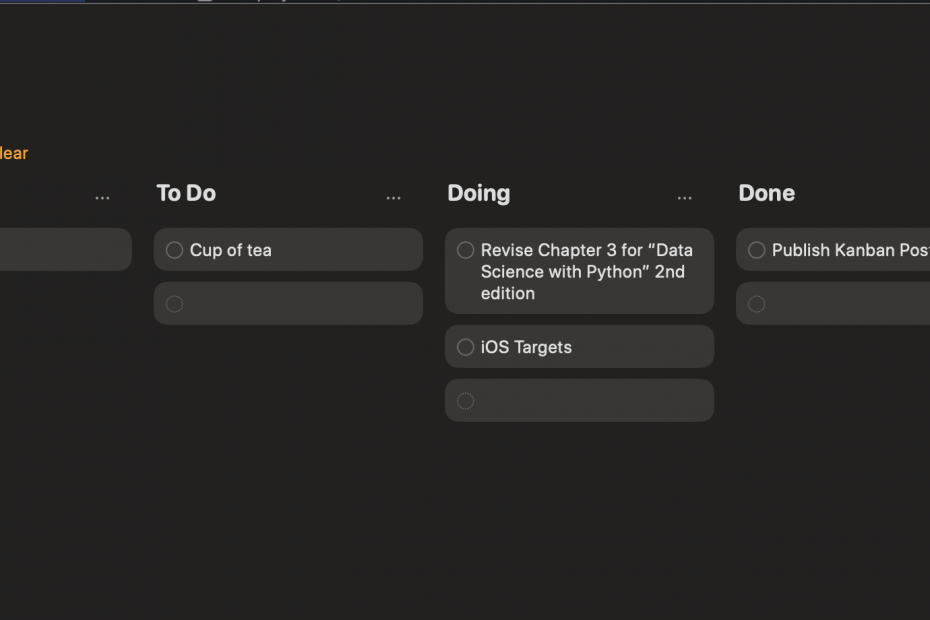Select the Done column heading
930x620 pixels.
[766, 193]
